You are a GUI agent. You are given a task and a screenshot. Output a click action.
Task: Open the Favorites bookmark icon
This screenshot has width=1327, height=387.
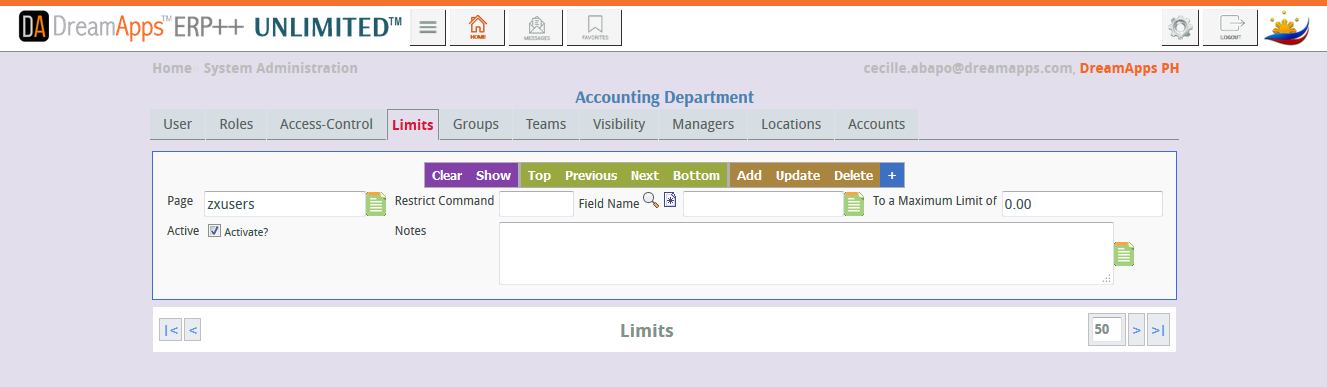pyautogui.click(x=594, y=27)
